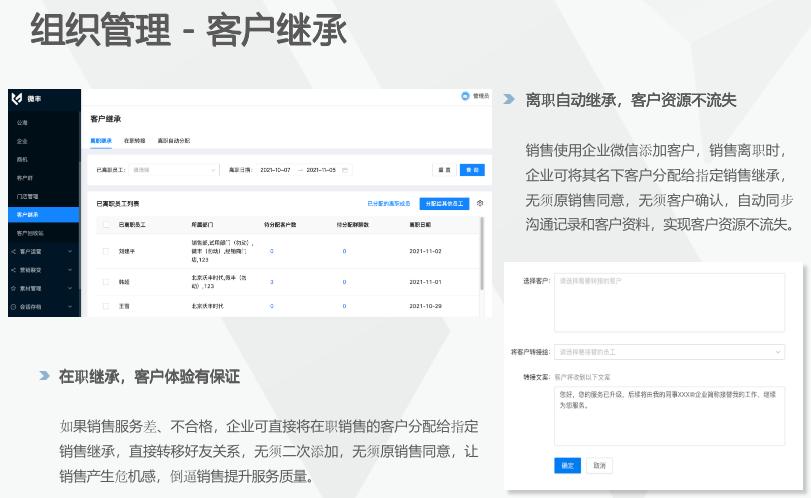The height and width of the screenshot is (498, 811).
Task: Click the start date 2021-10-07 field
Action: pyautogui.click(x=275, y=170)
